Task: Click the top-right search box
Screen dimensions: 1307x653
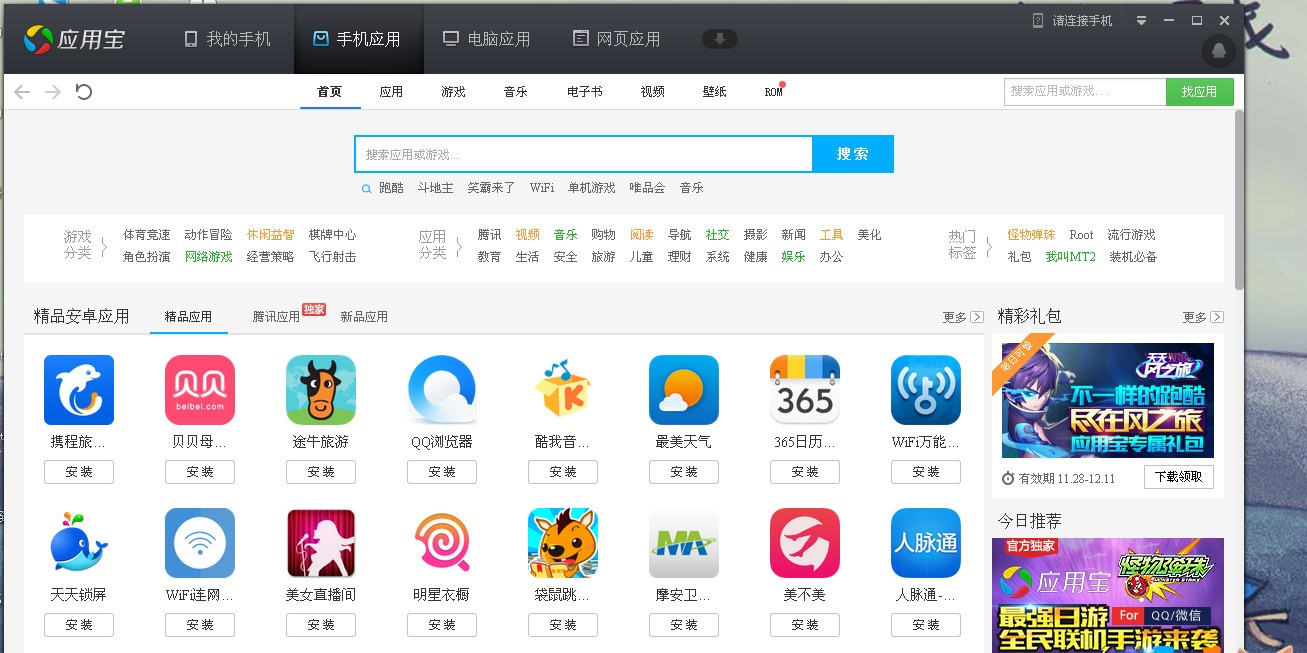Action: point(1085,92)
